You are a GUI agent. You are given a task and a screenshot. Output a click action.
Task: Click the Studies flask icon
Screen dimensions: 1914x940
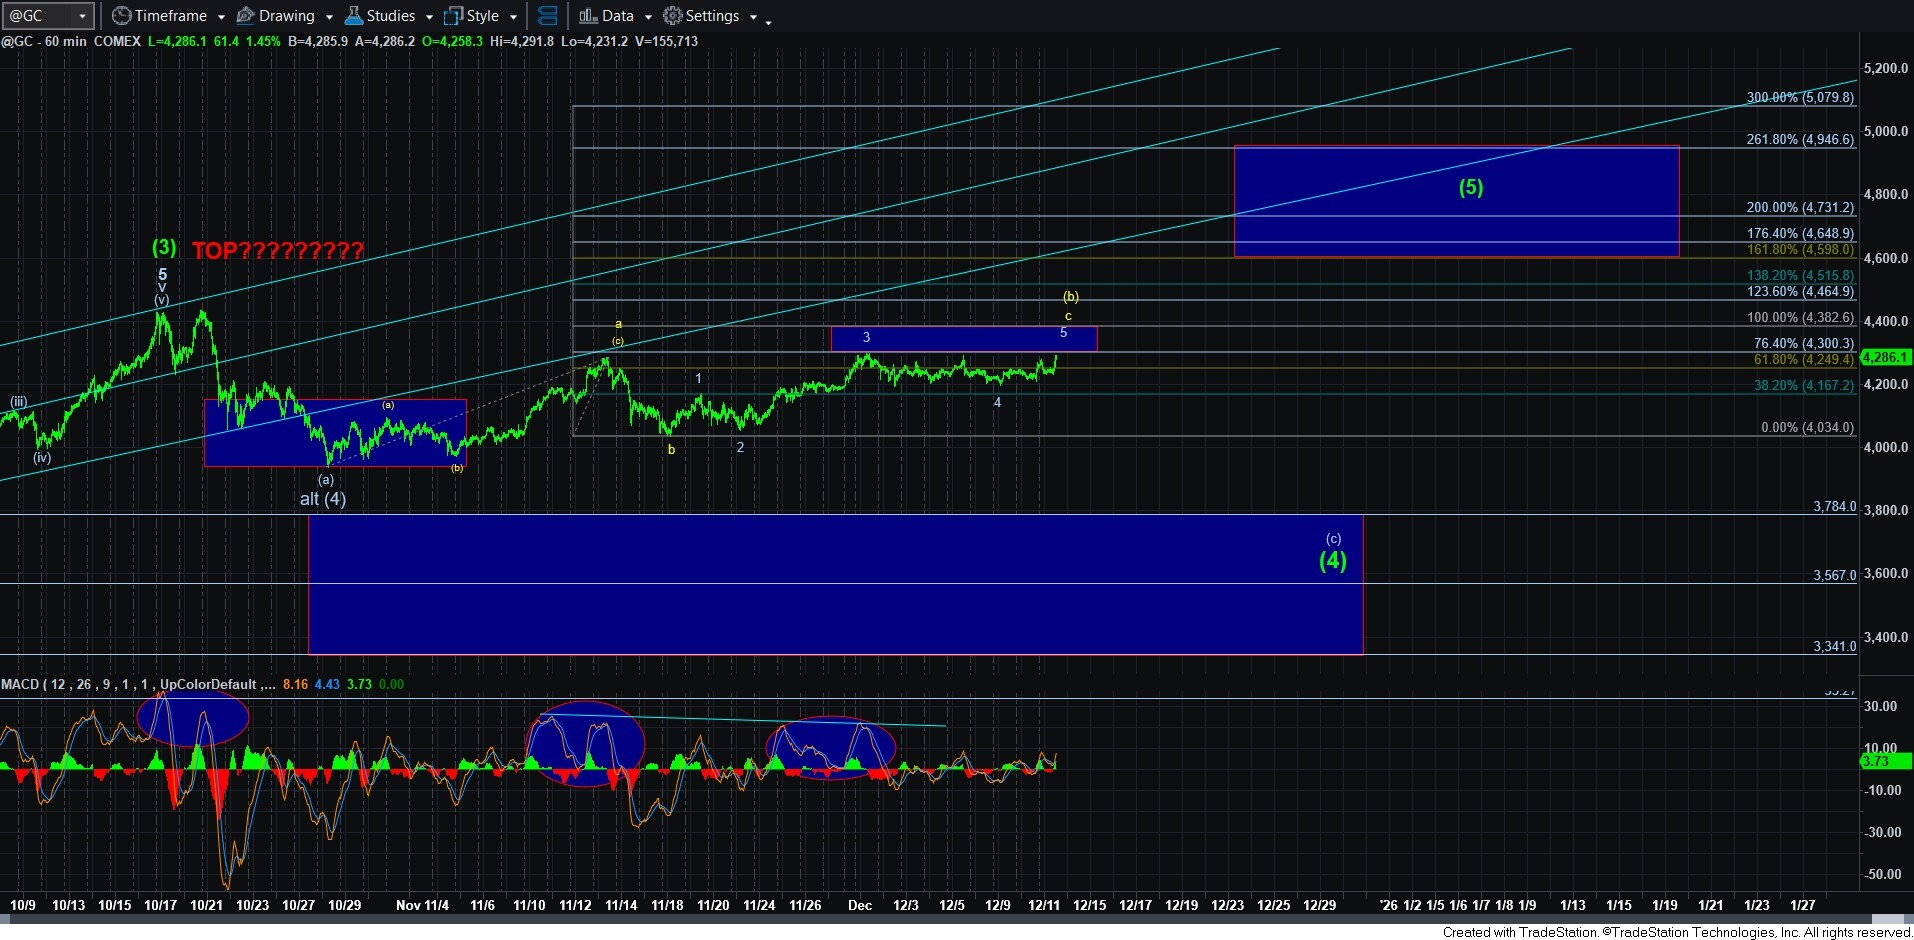click(x=353, y=16)
